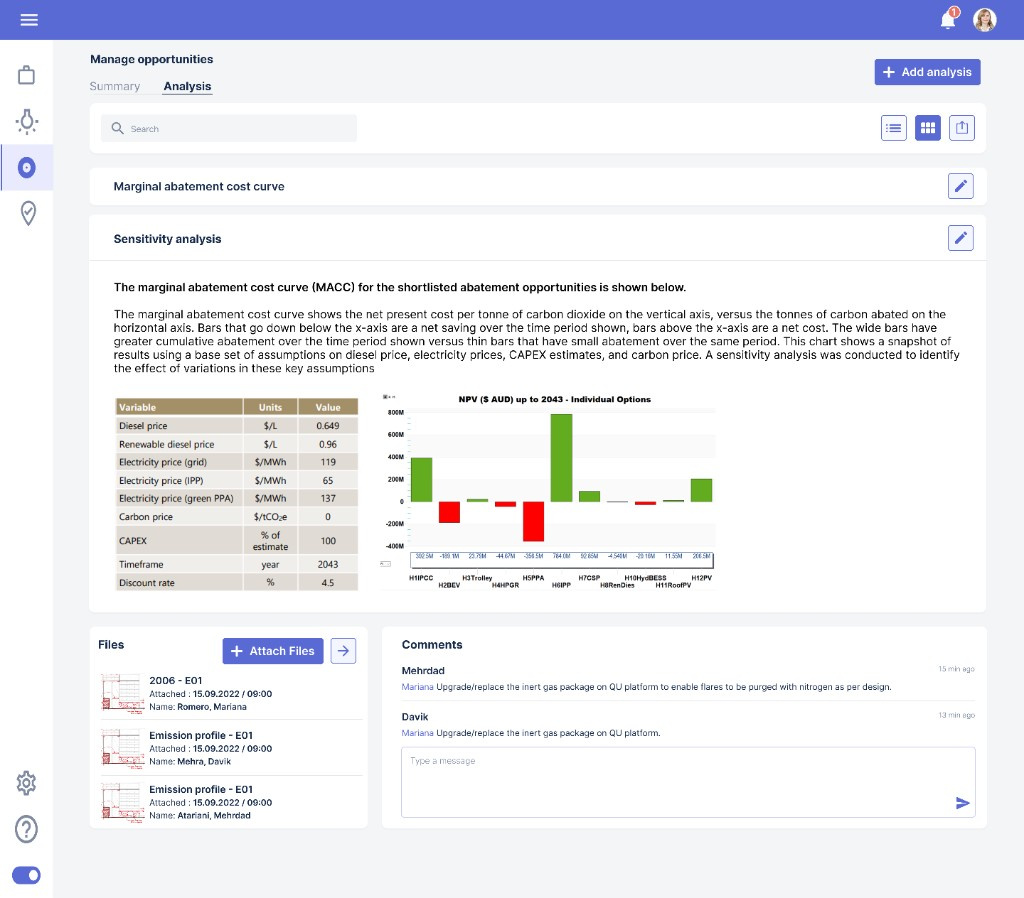The image size is (1024, 898).
Task: Open the notifications bell
Action: tap(948, 19)
